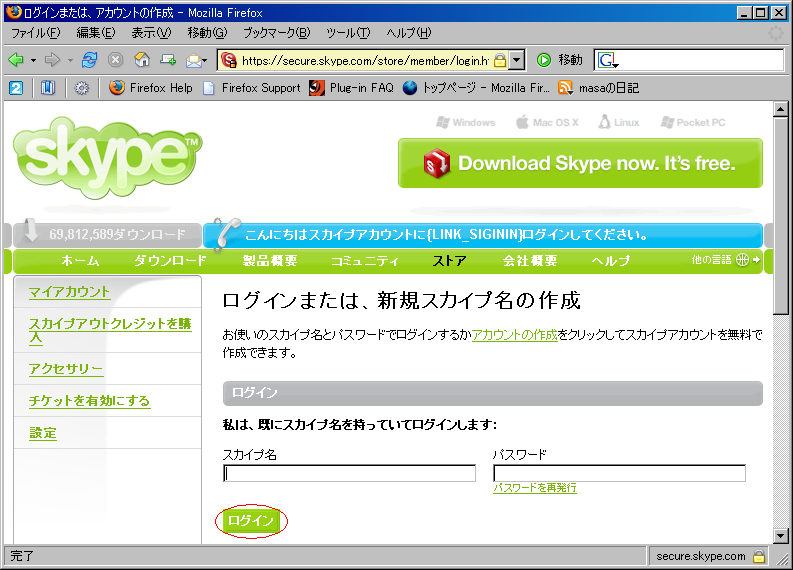
Task: Click the Reload page toolbar icon
Action: (x=90, y=60)
